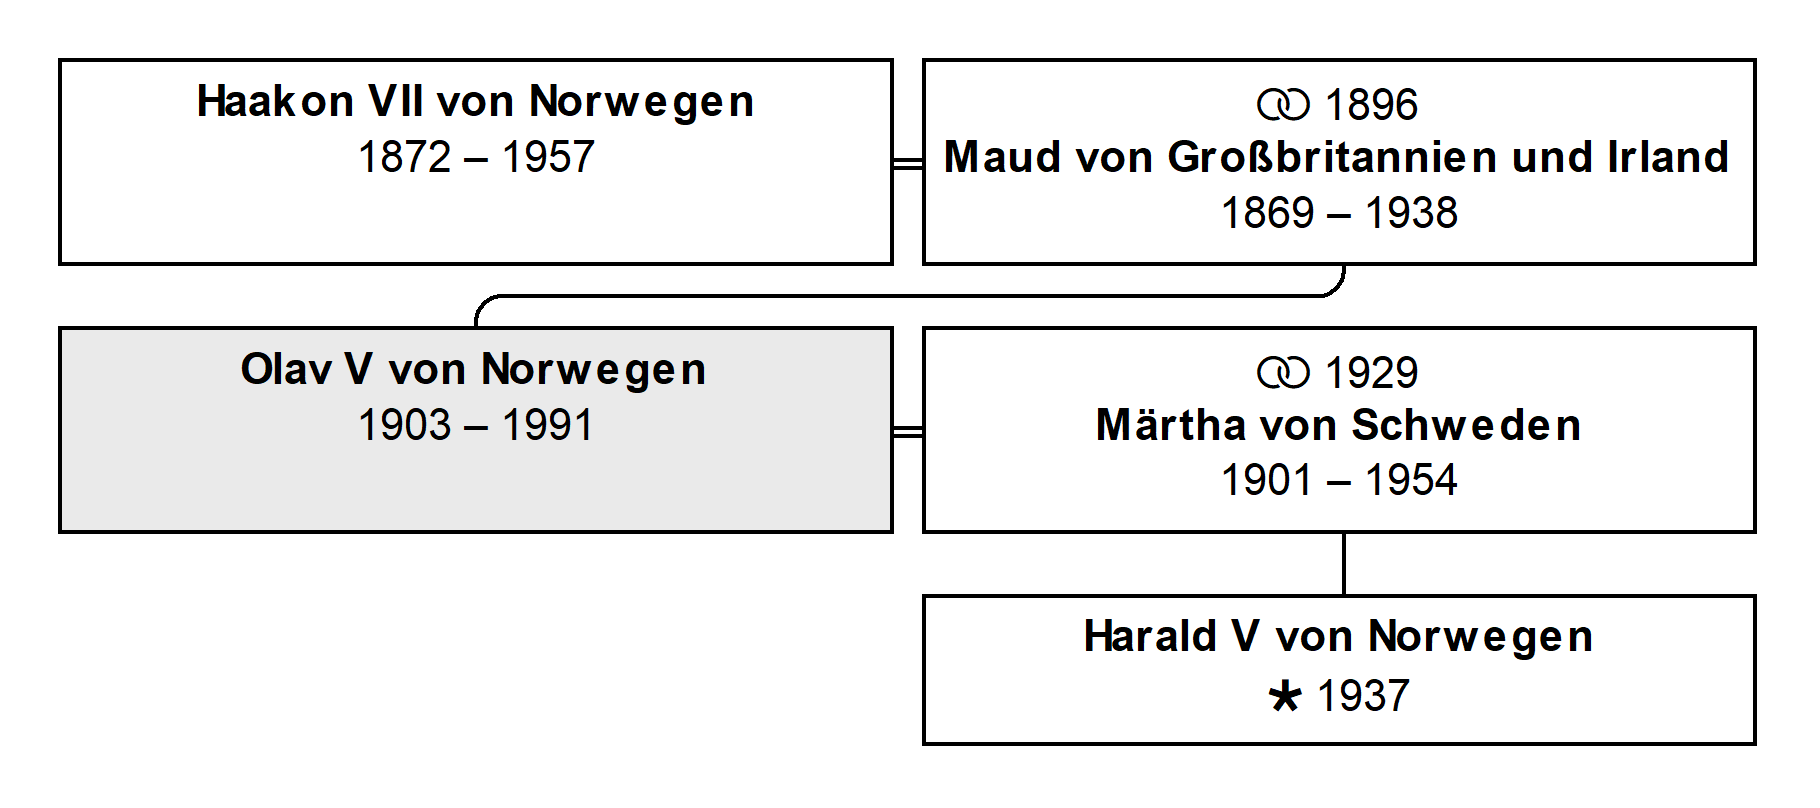Open the Märtha von Schweden name
1820x808 pixels.
coord(1339,425)
